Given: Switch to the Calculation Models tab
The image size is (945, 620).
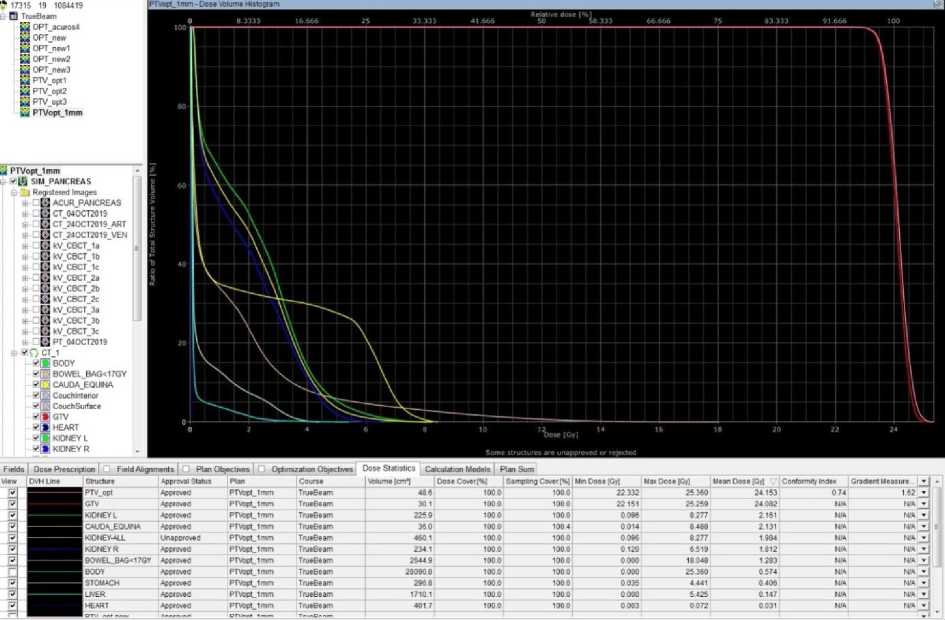Looking at the screenshot, I should (457, 468).
